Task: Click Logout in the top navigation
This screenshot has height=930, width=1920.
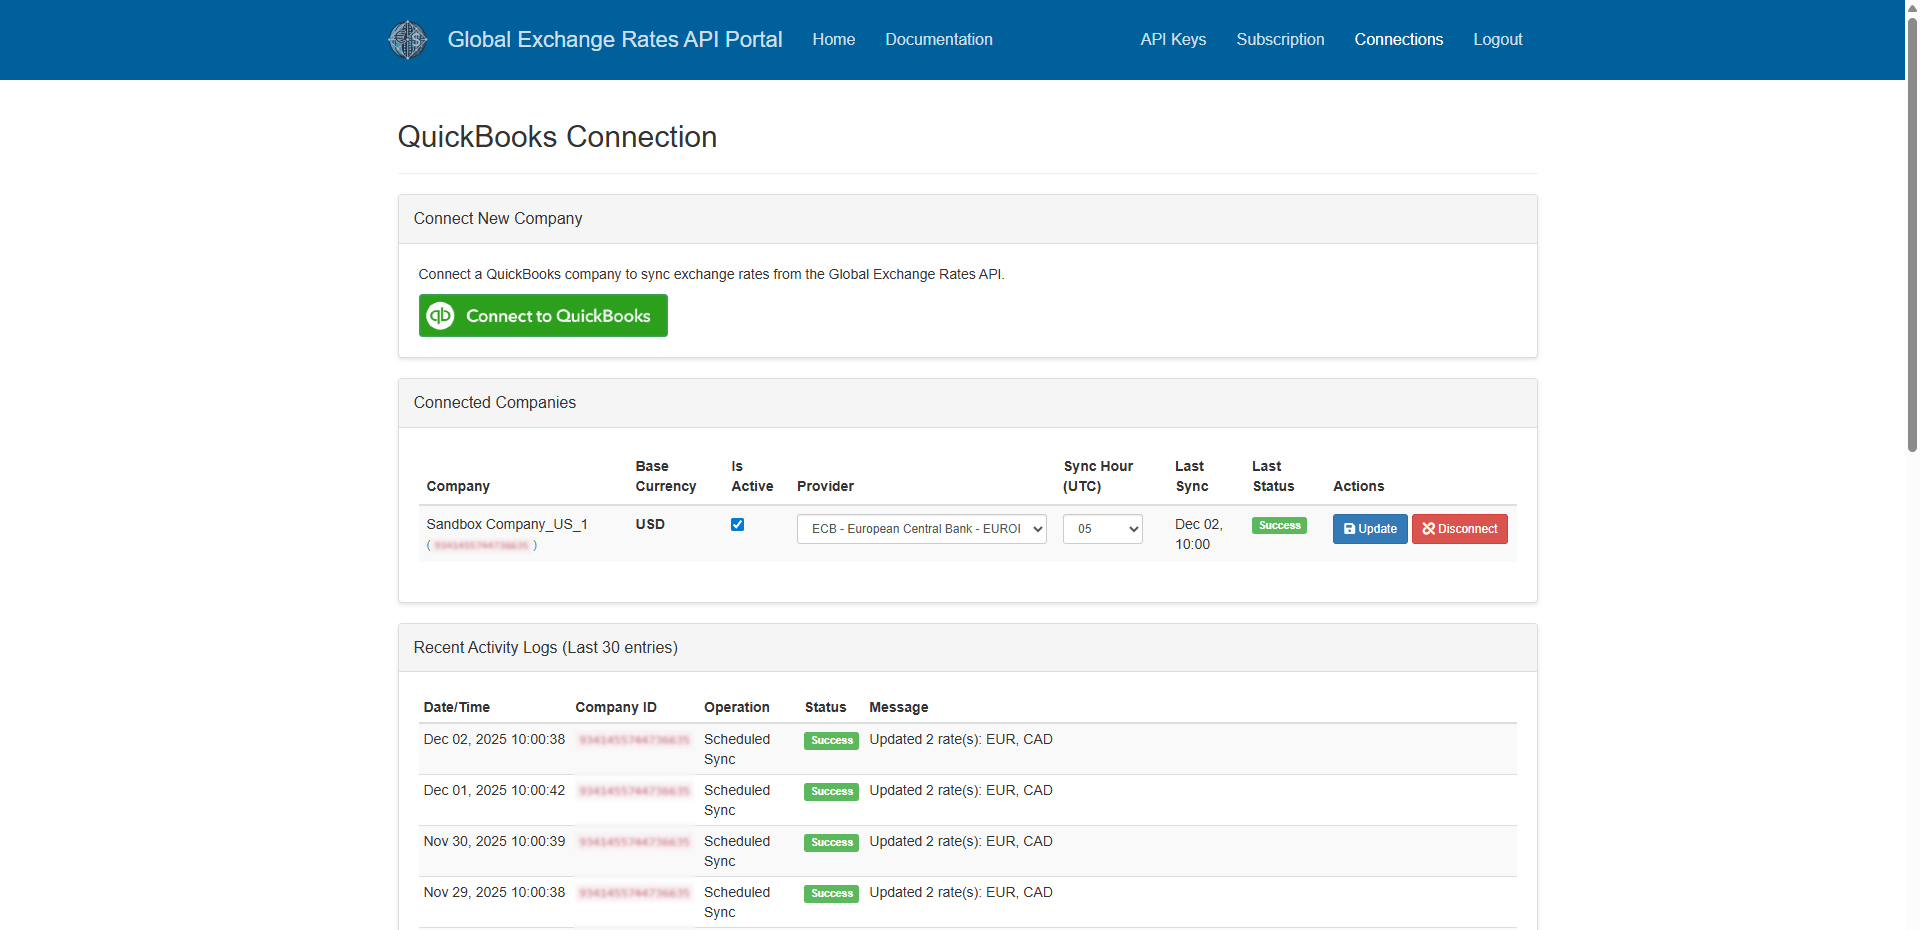Action: click(x=1497, y=40)
